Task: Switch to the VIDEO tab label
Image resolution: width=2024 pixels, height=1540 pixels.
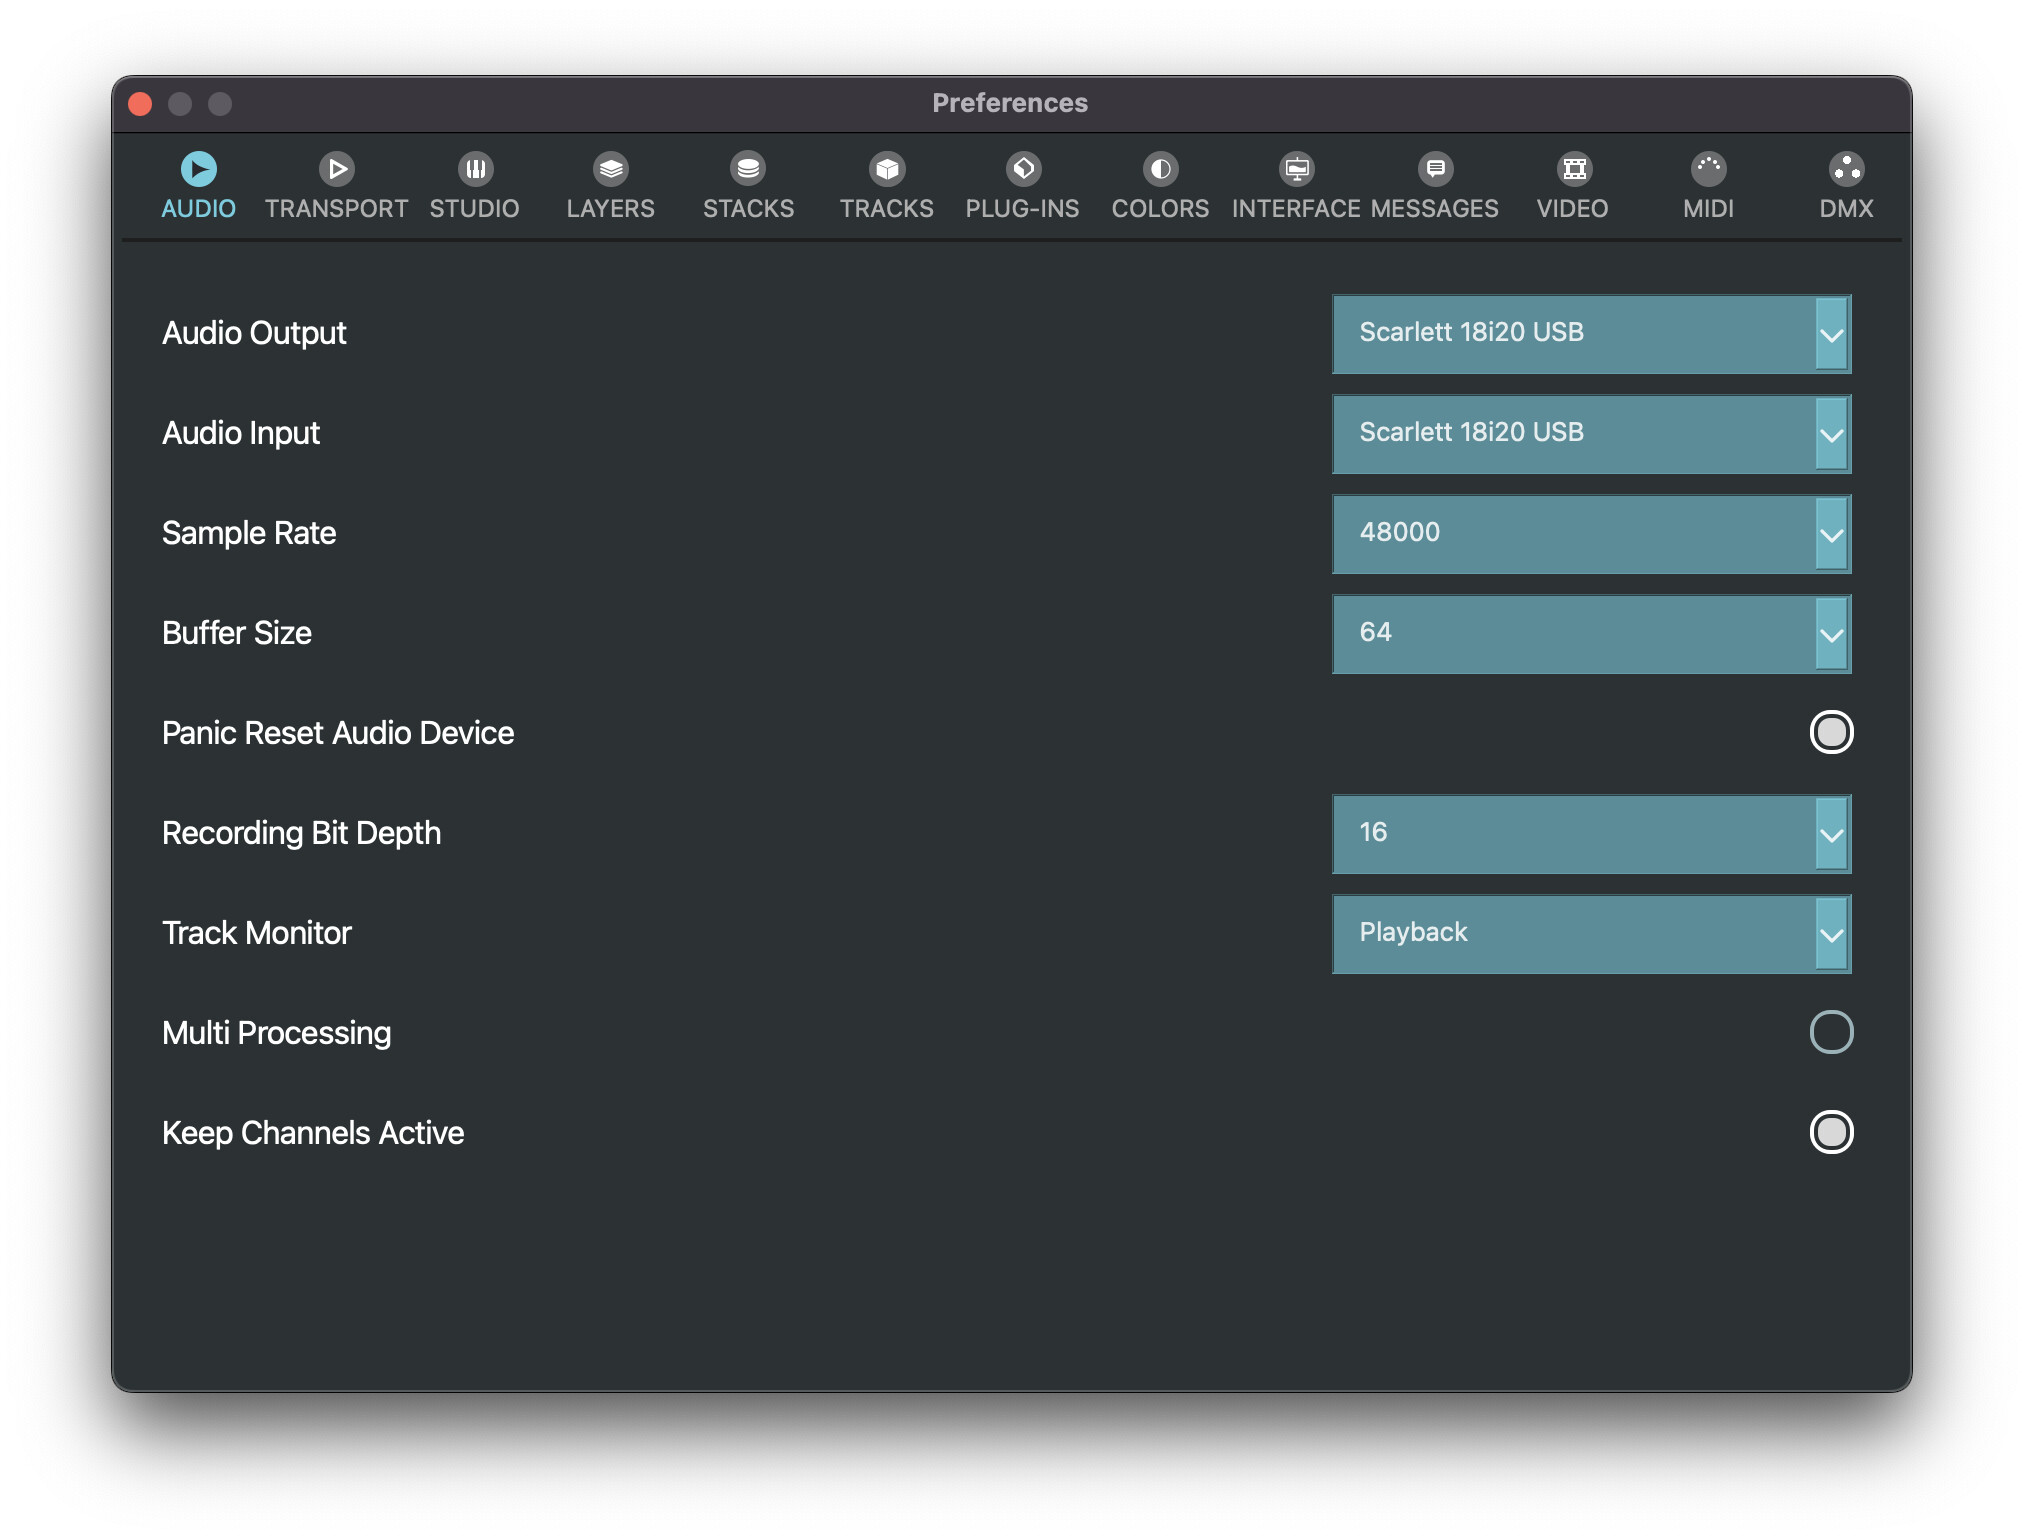Action: click(1573, 209)
